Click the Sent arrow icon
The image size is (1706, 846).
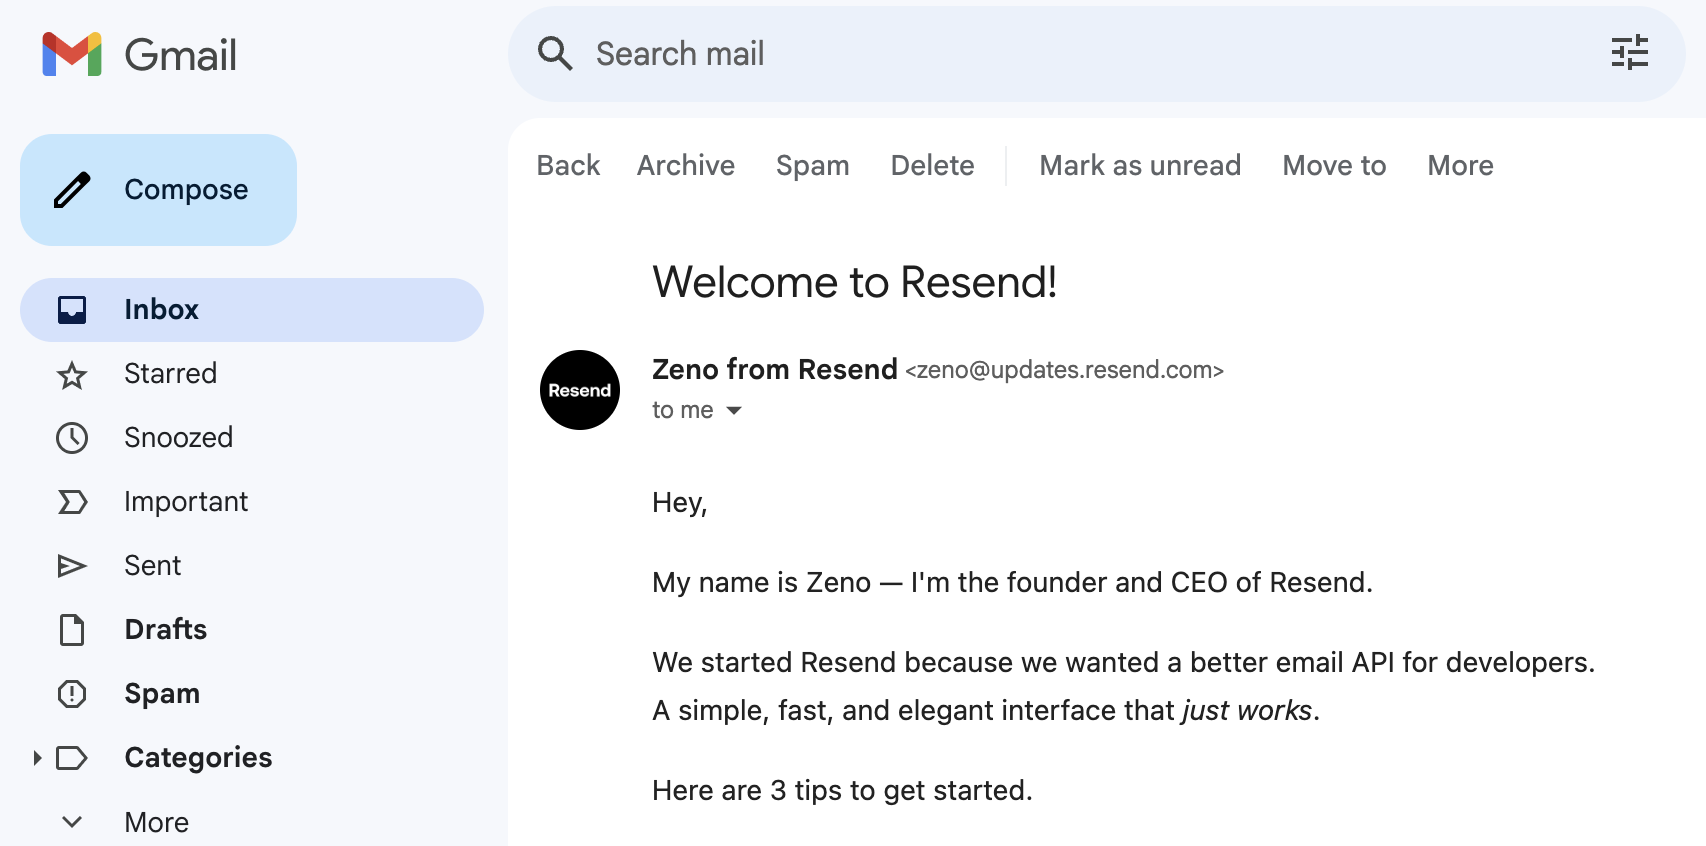72,566
